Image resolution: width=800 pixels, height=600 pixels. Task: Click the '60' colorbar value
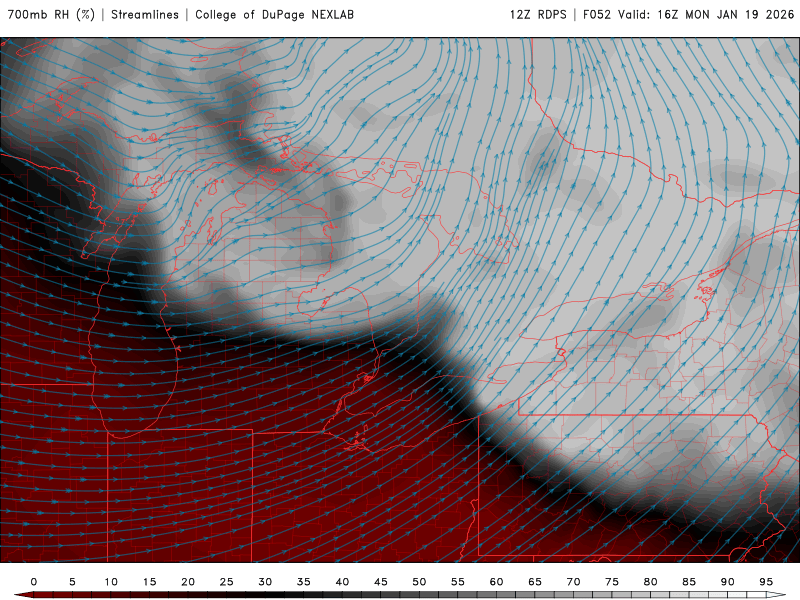click(496, 582)
